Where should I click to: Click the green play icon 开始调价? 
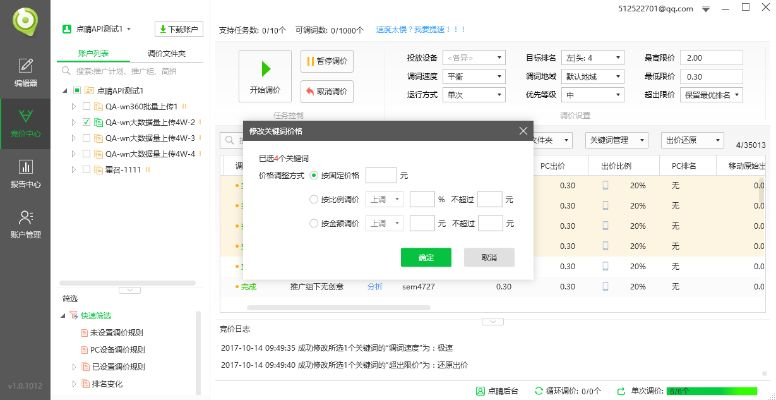[x=266, y=69]
